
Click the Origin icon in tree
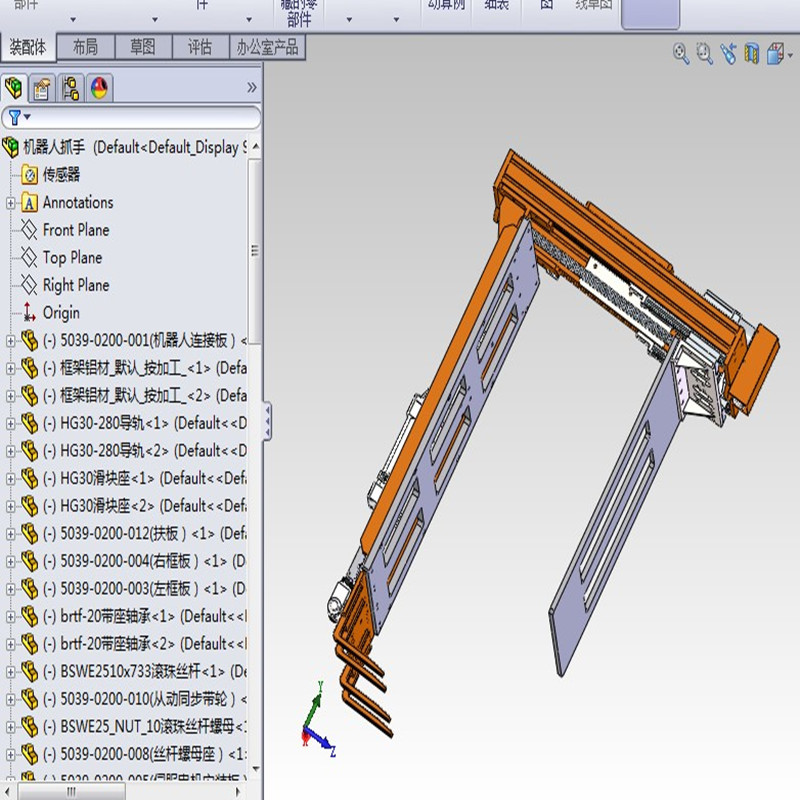click(29, 312)
